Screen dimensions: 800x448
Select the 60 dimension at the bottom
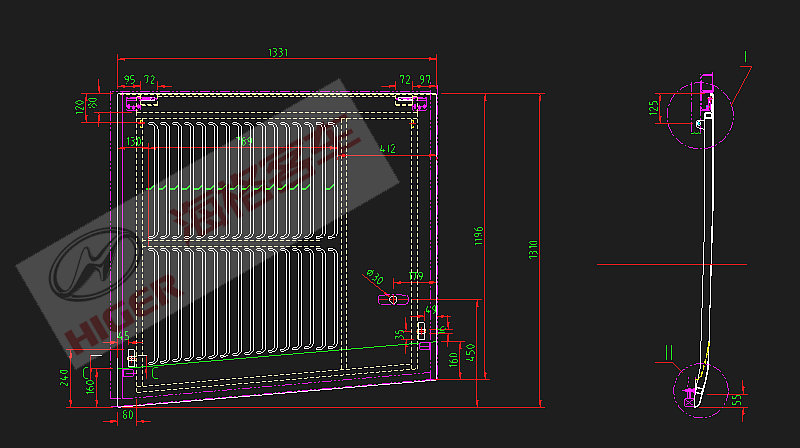(x=127, y=412)
